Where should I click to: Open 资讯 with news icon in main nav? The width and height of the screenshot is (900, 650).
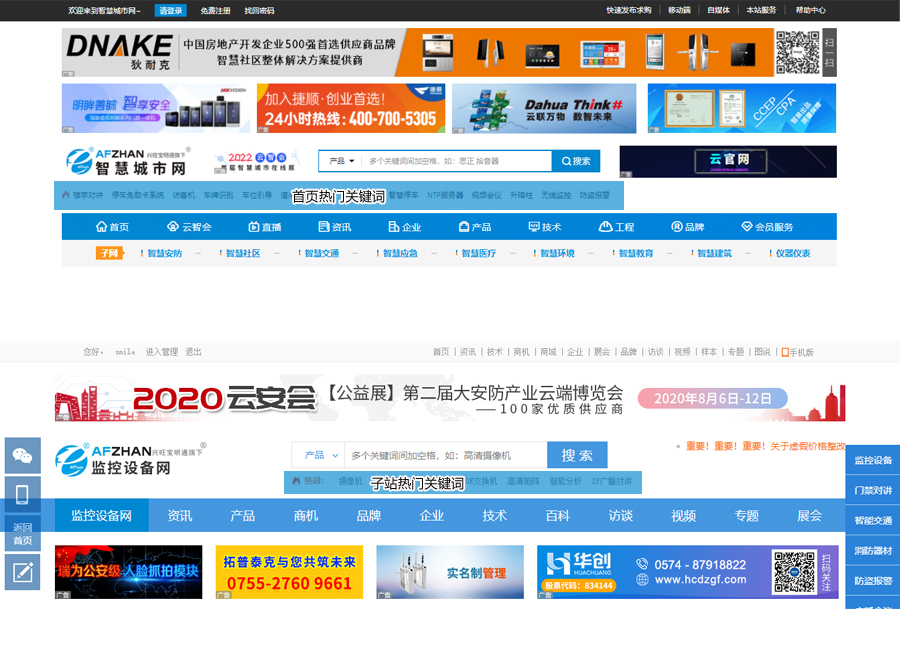tap(335, 227)
